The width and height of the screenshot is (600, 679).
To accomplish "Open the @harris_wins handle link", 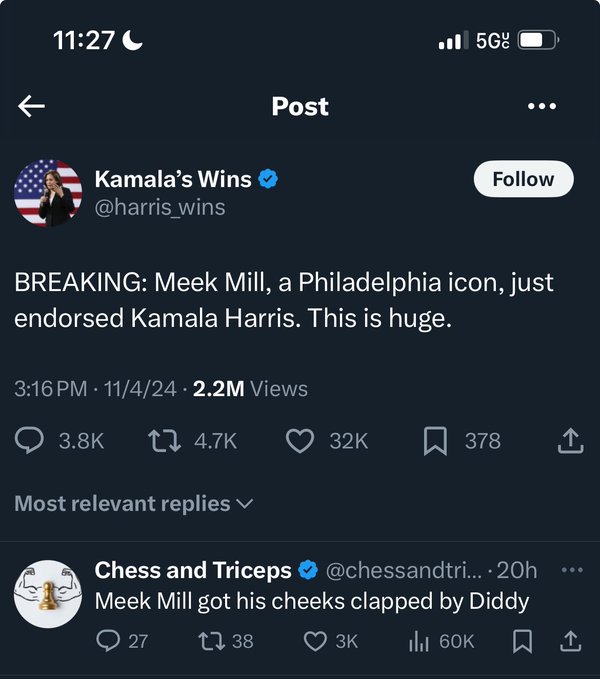I will [x=160, y=207].
